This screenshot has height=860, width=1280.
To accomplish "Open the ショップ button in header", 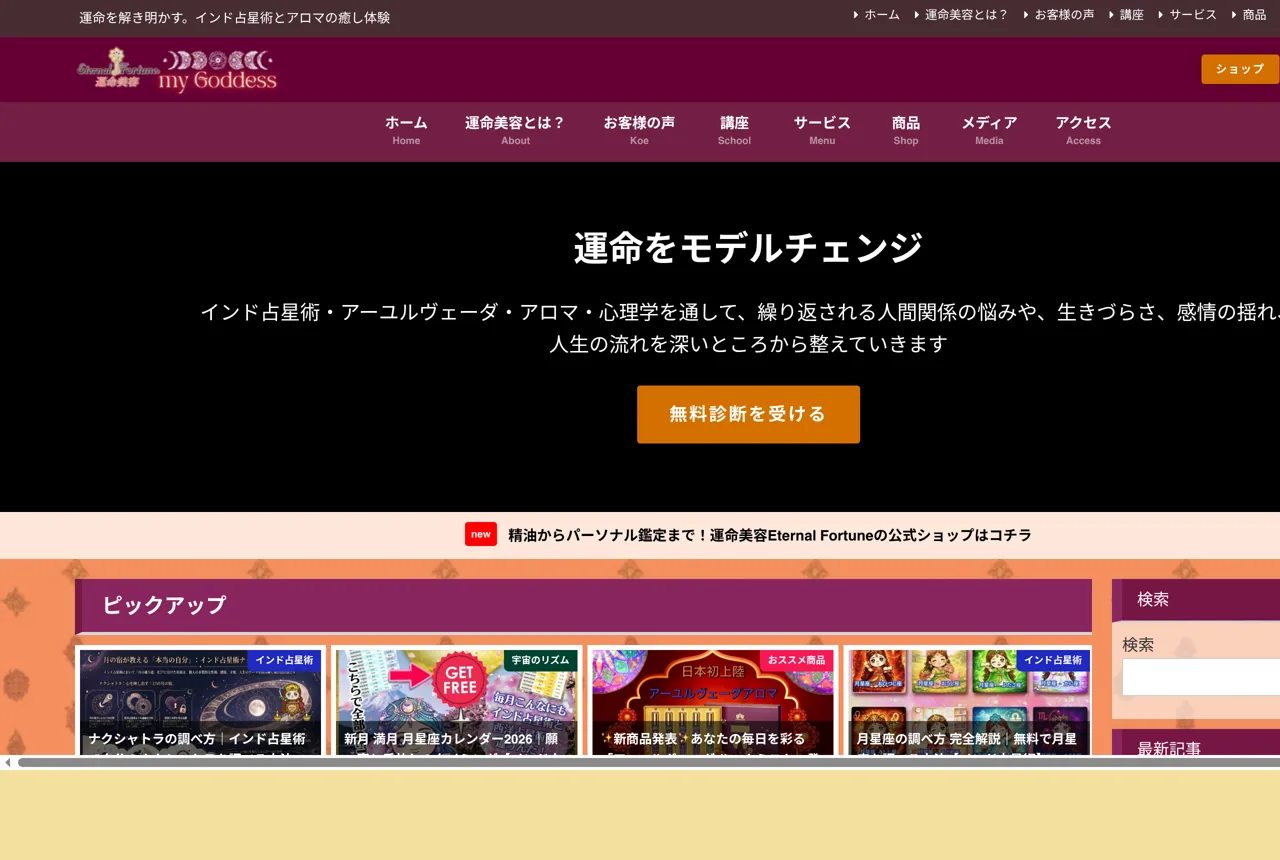I will [x=1240, y=69].
